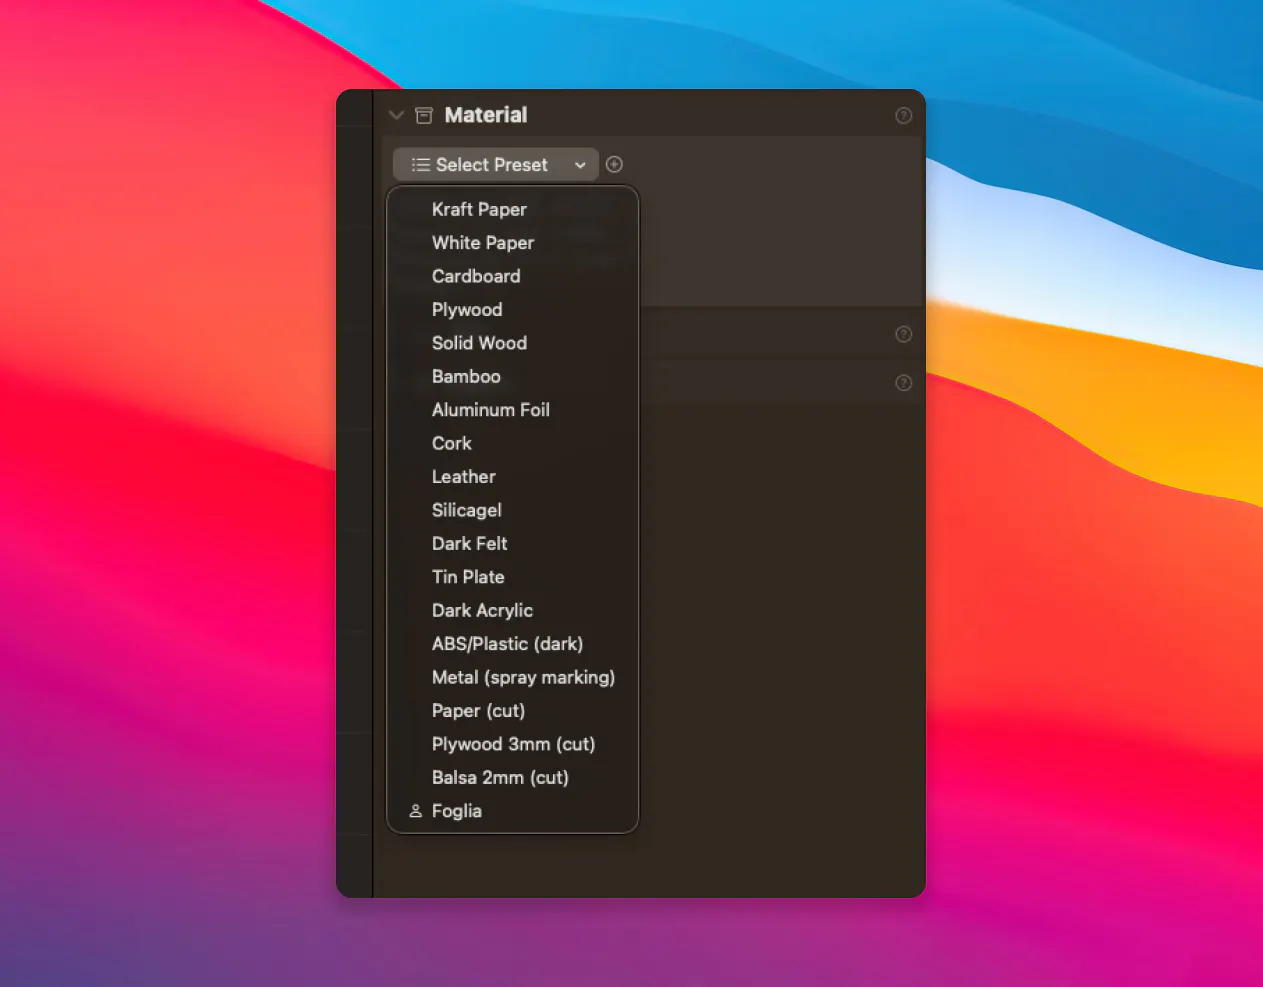1263x987 pixels.
Task: Select the Tin Plate preset
Action: pyautogui.click(x=512, y=577)
